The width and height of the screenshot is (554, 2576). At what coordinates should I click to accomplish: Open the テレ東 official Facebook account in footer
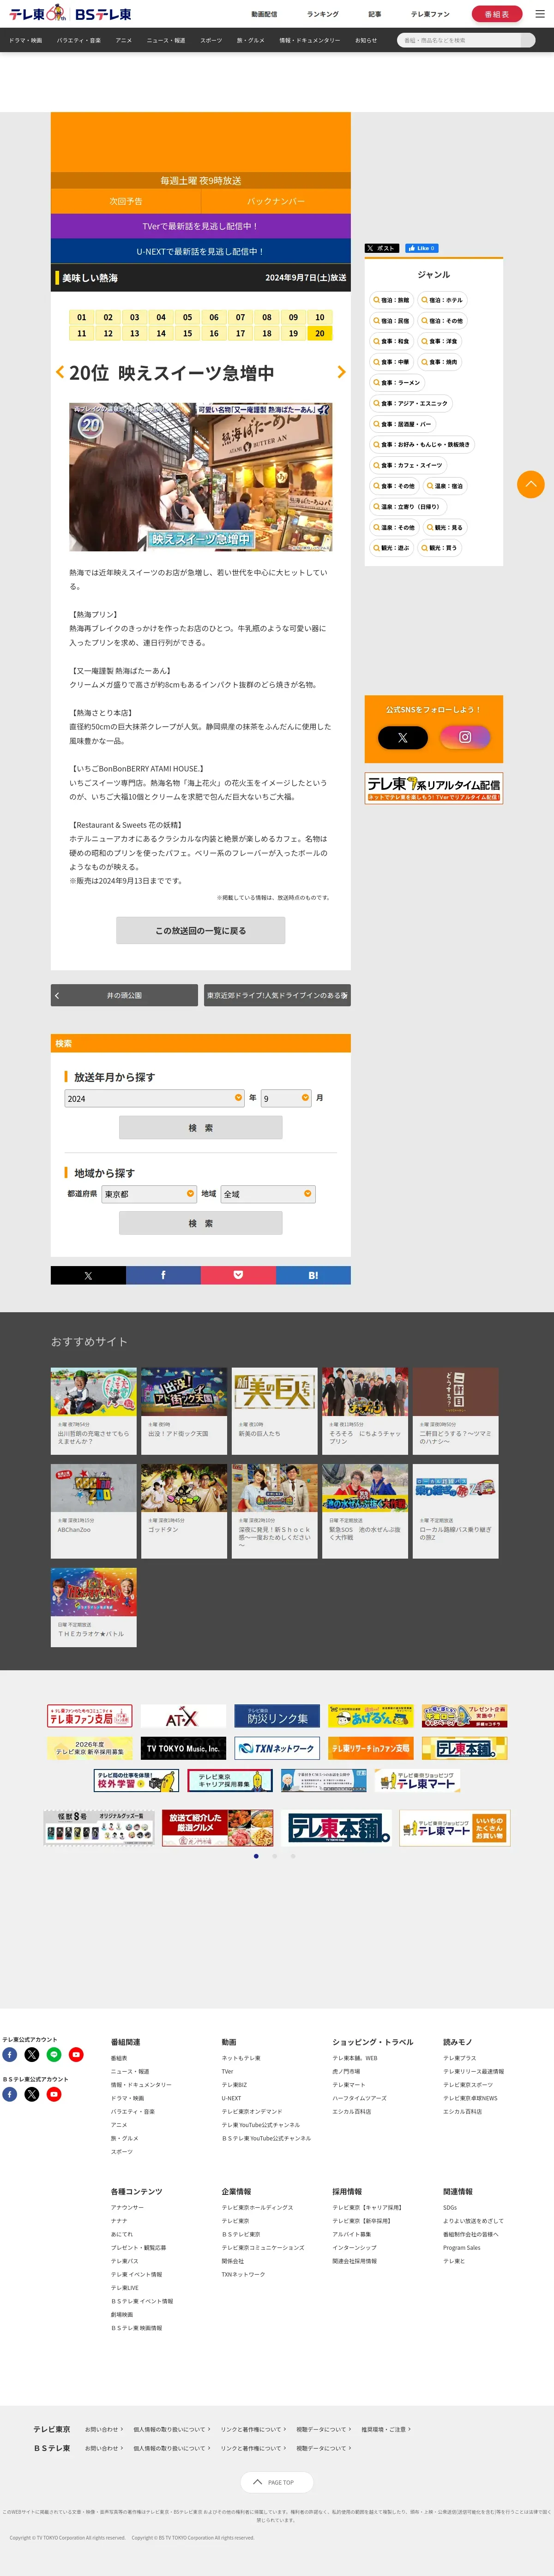click(10, 2054)
